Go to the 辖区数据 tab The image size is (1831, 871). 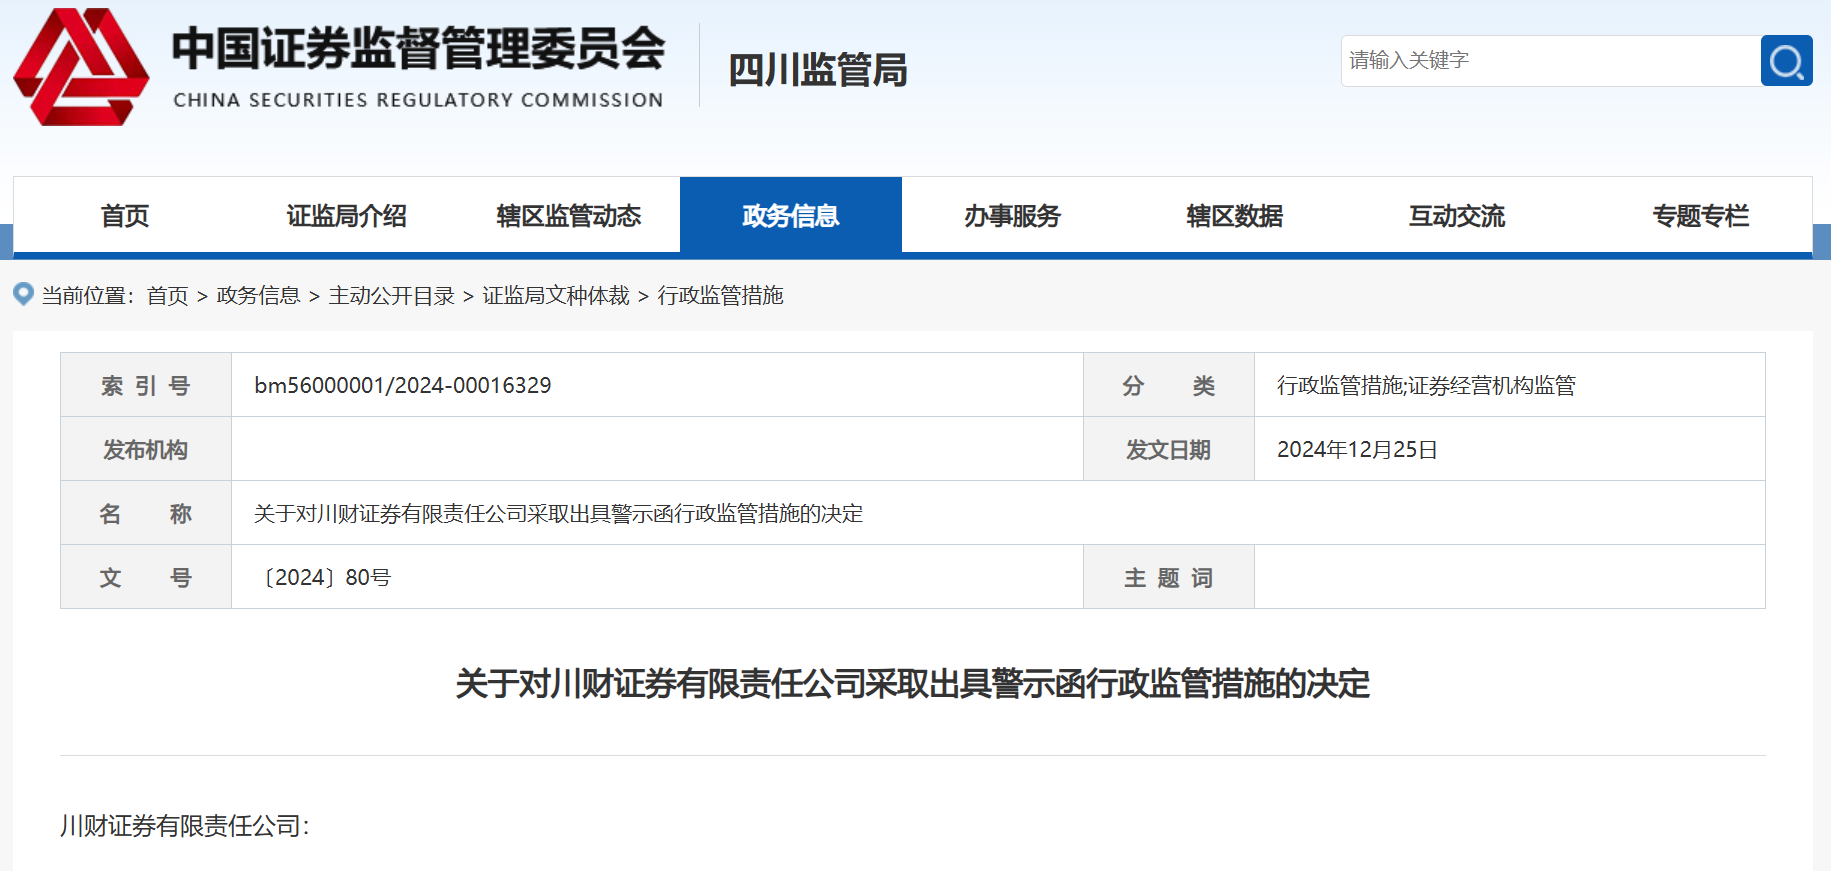(1234, 216)
